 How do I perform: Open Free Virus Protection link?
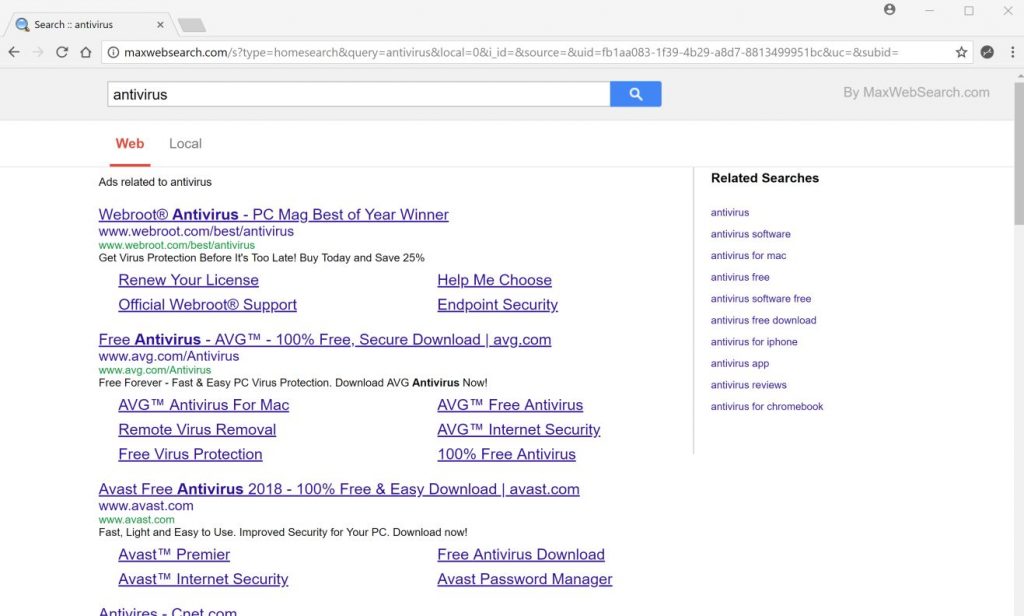190,454
